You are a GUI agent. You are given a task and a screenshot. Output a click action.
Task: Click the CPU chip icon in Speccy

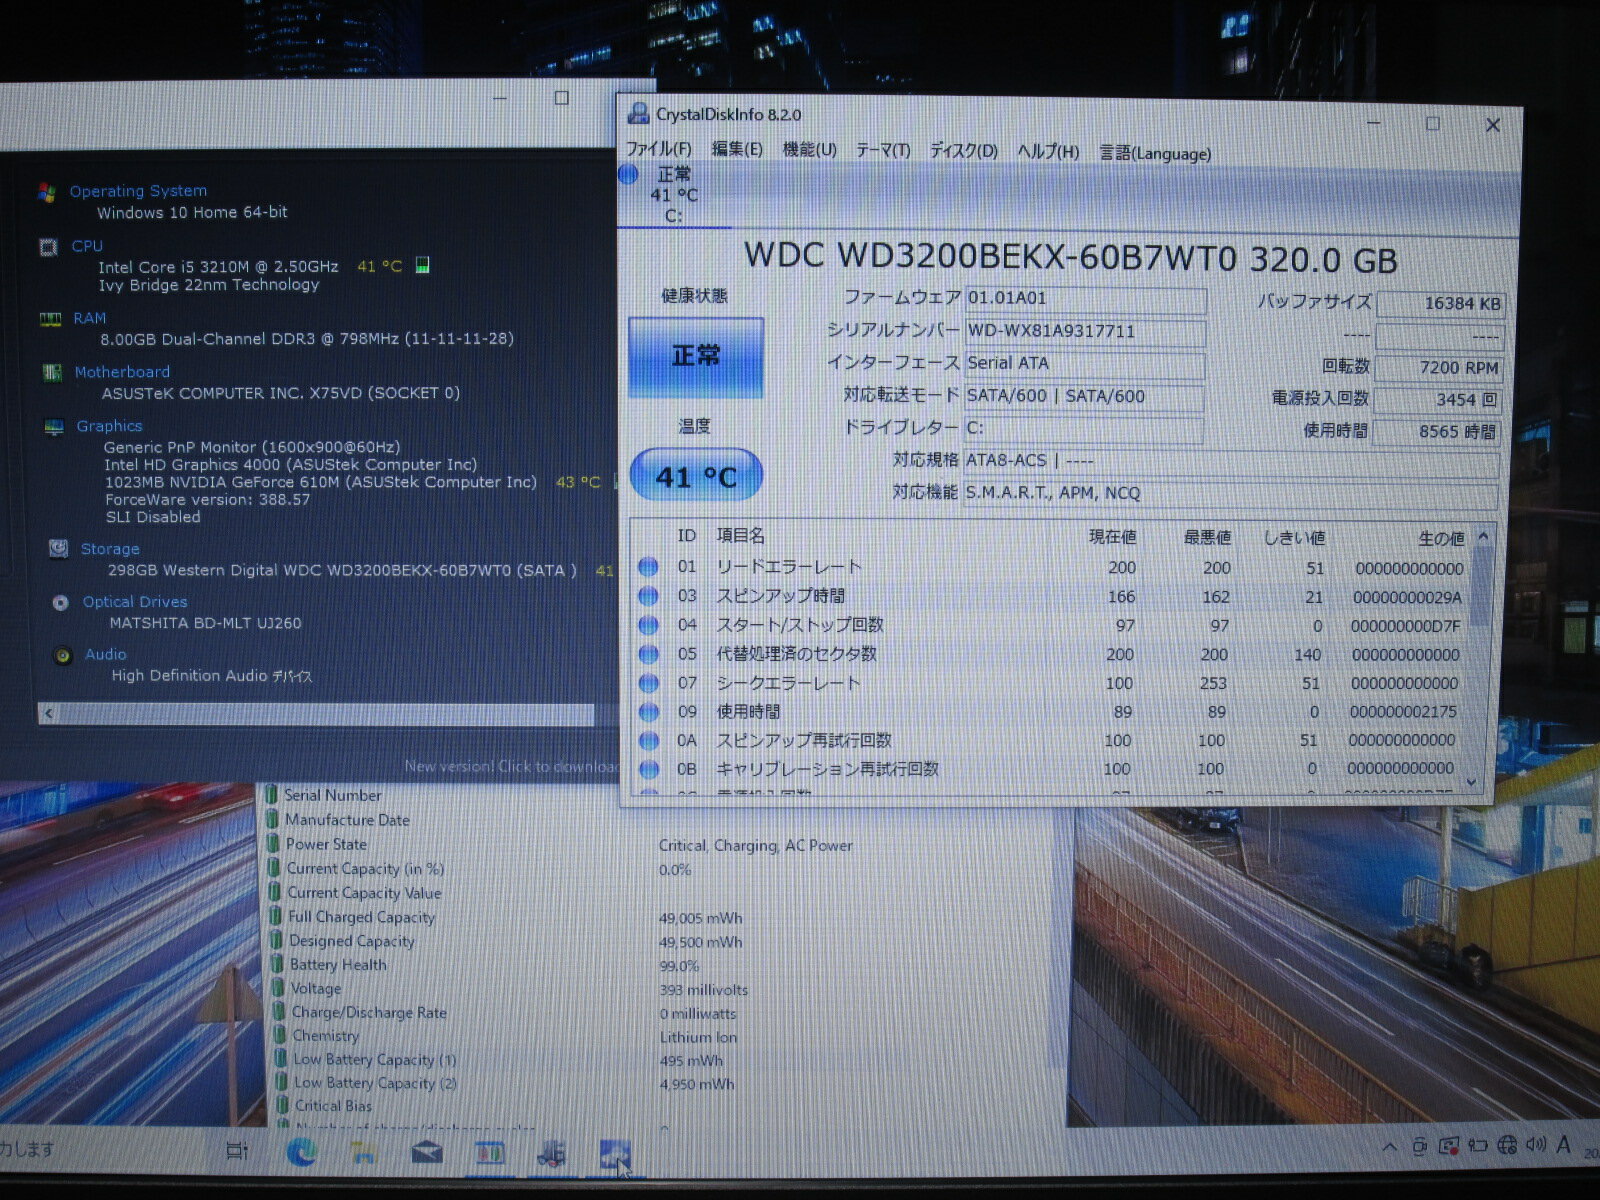pyautogui.click(x=48, y=246)
